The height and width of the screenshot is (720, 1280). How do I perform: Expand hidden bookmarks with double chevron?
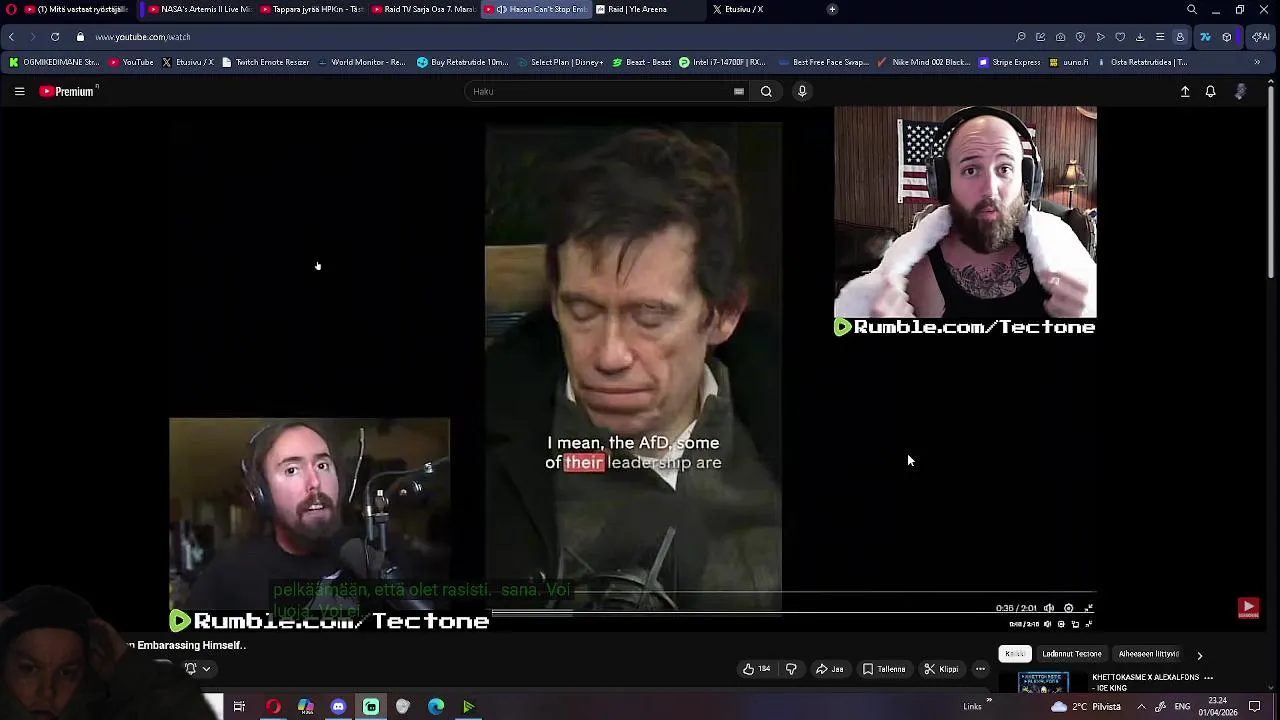pos(1257,62)
